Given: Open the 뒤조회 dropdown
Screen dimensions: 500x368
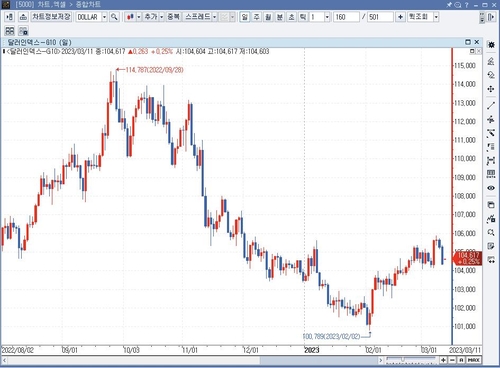Looking at the screenshot, I should tap(436, 17).
